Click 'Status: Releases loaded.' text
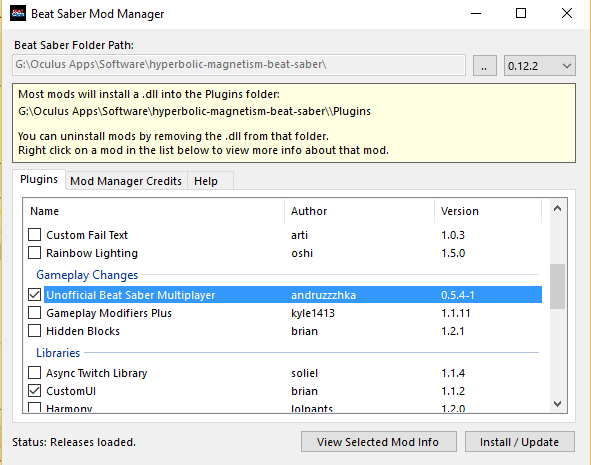 [x=74, y=442]
